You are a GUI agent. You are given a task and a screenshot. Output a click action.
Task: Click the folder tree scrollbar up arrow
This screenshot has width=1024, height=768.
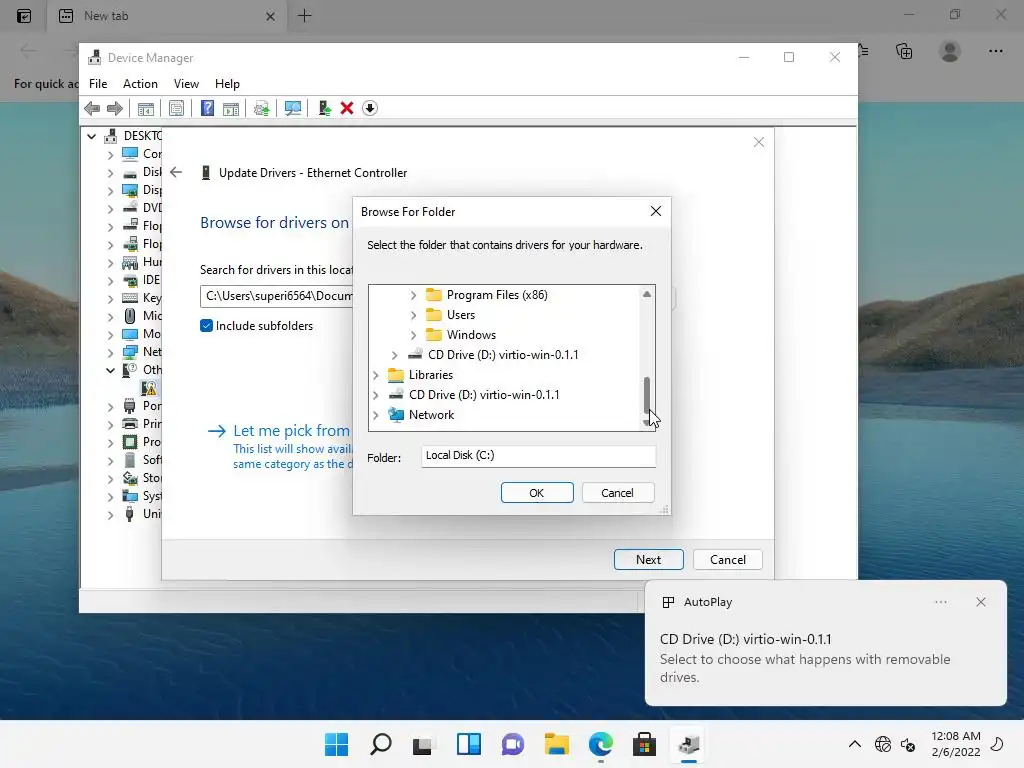647,294
